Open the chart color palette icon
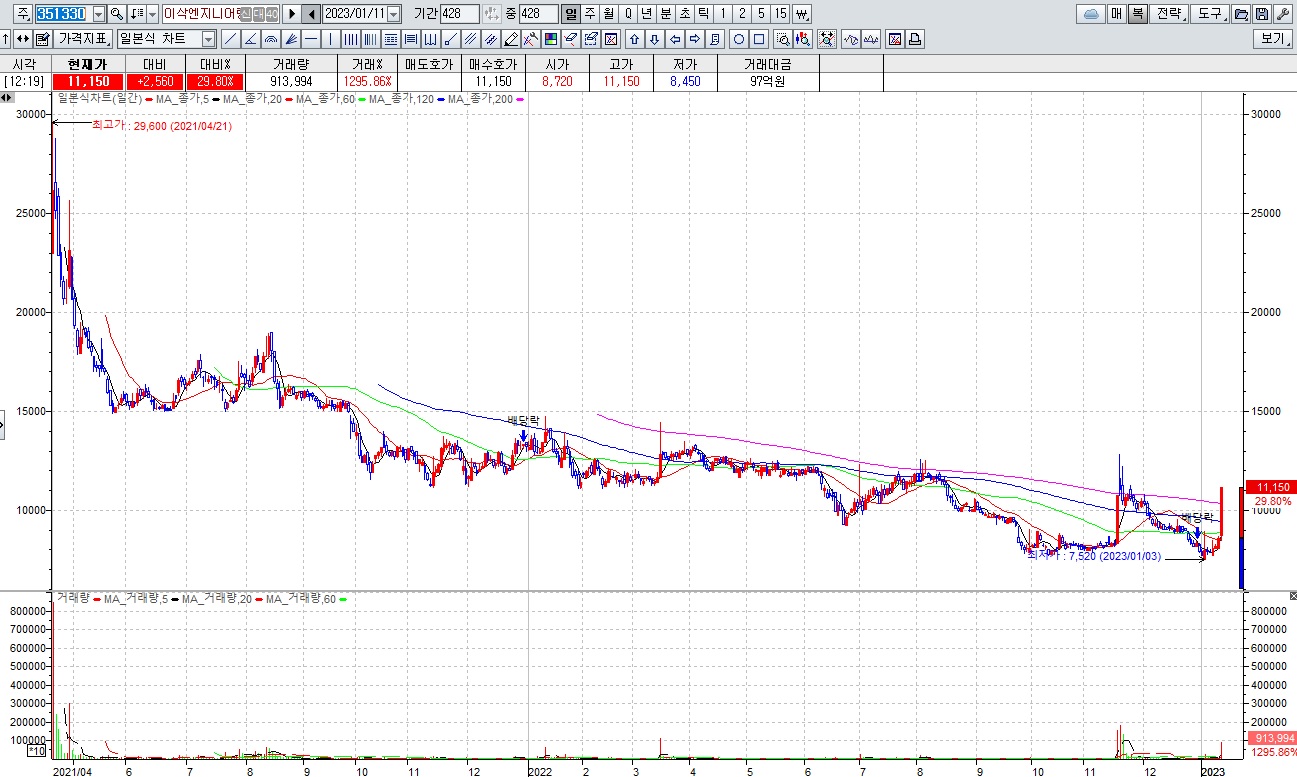This screenshot has height=777, width=1297. tap(549, 39)
